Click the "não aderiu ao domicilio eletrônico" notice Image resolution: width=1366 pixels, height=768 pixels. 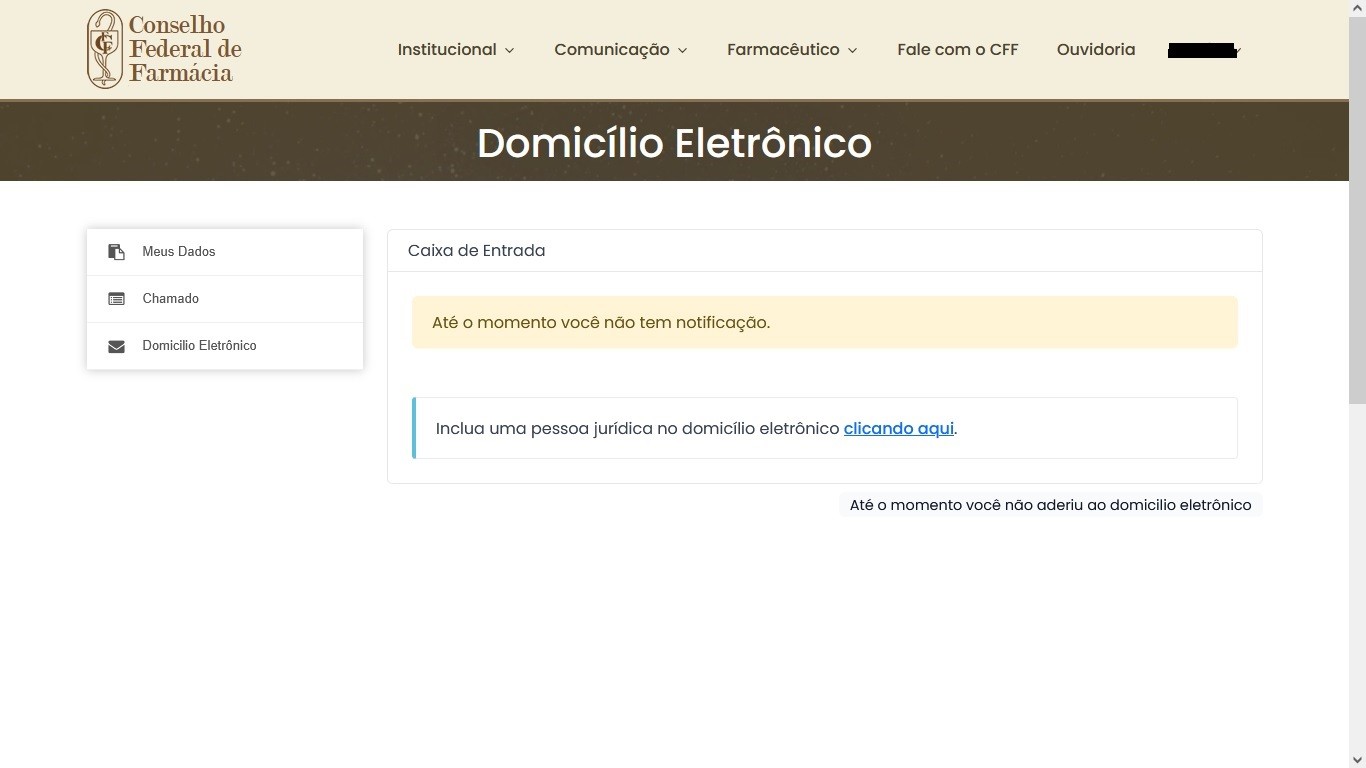tap(1050, 505)
